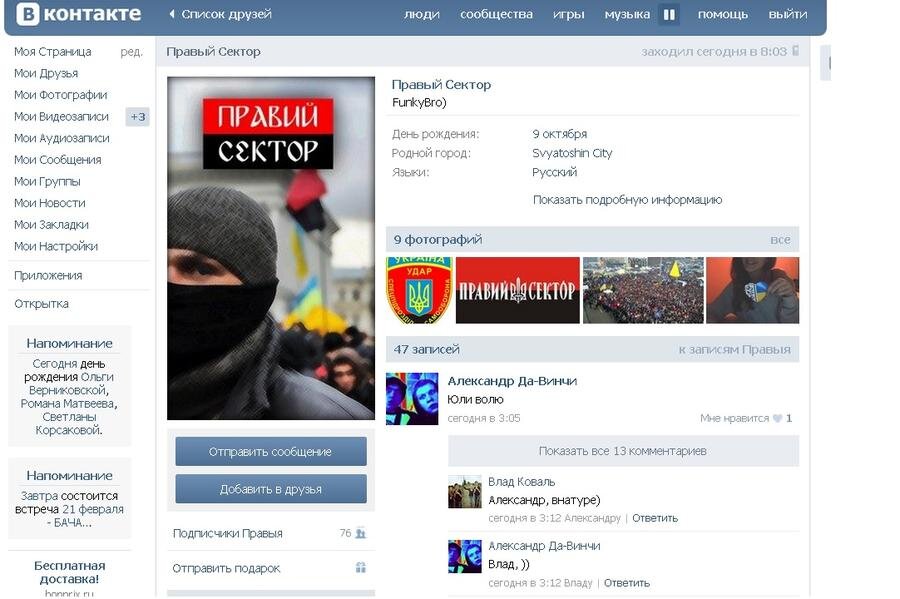Open Мои Фотографии in sidebar

[x=60, y=95]
